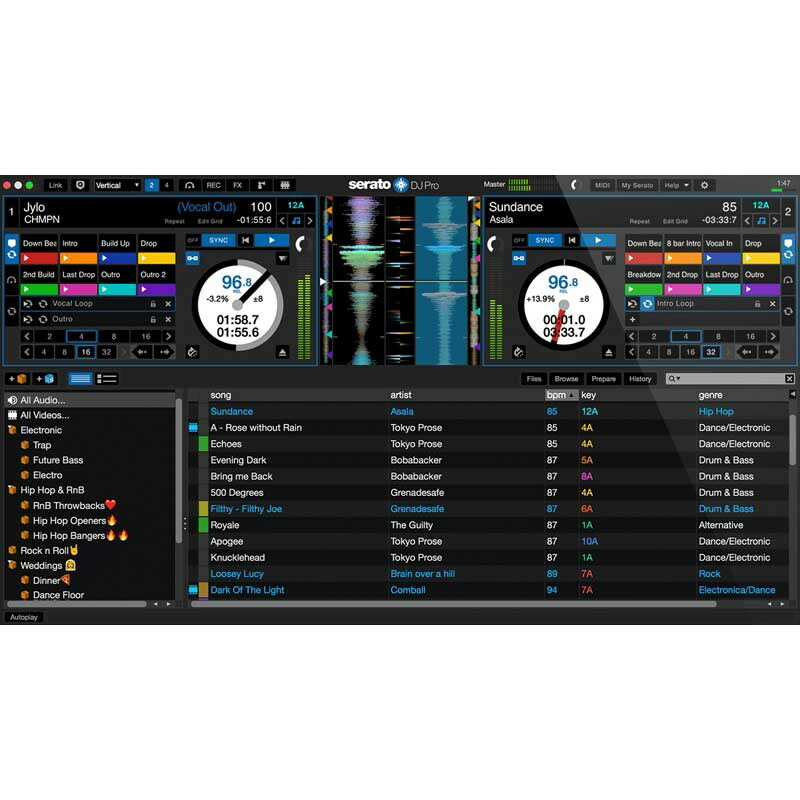Open the search field options dropdown
The height and width of the screenshot is (800, 800).
pos(677,379)
